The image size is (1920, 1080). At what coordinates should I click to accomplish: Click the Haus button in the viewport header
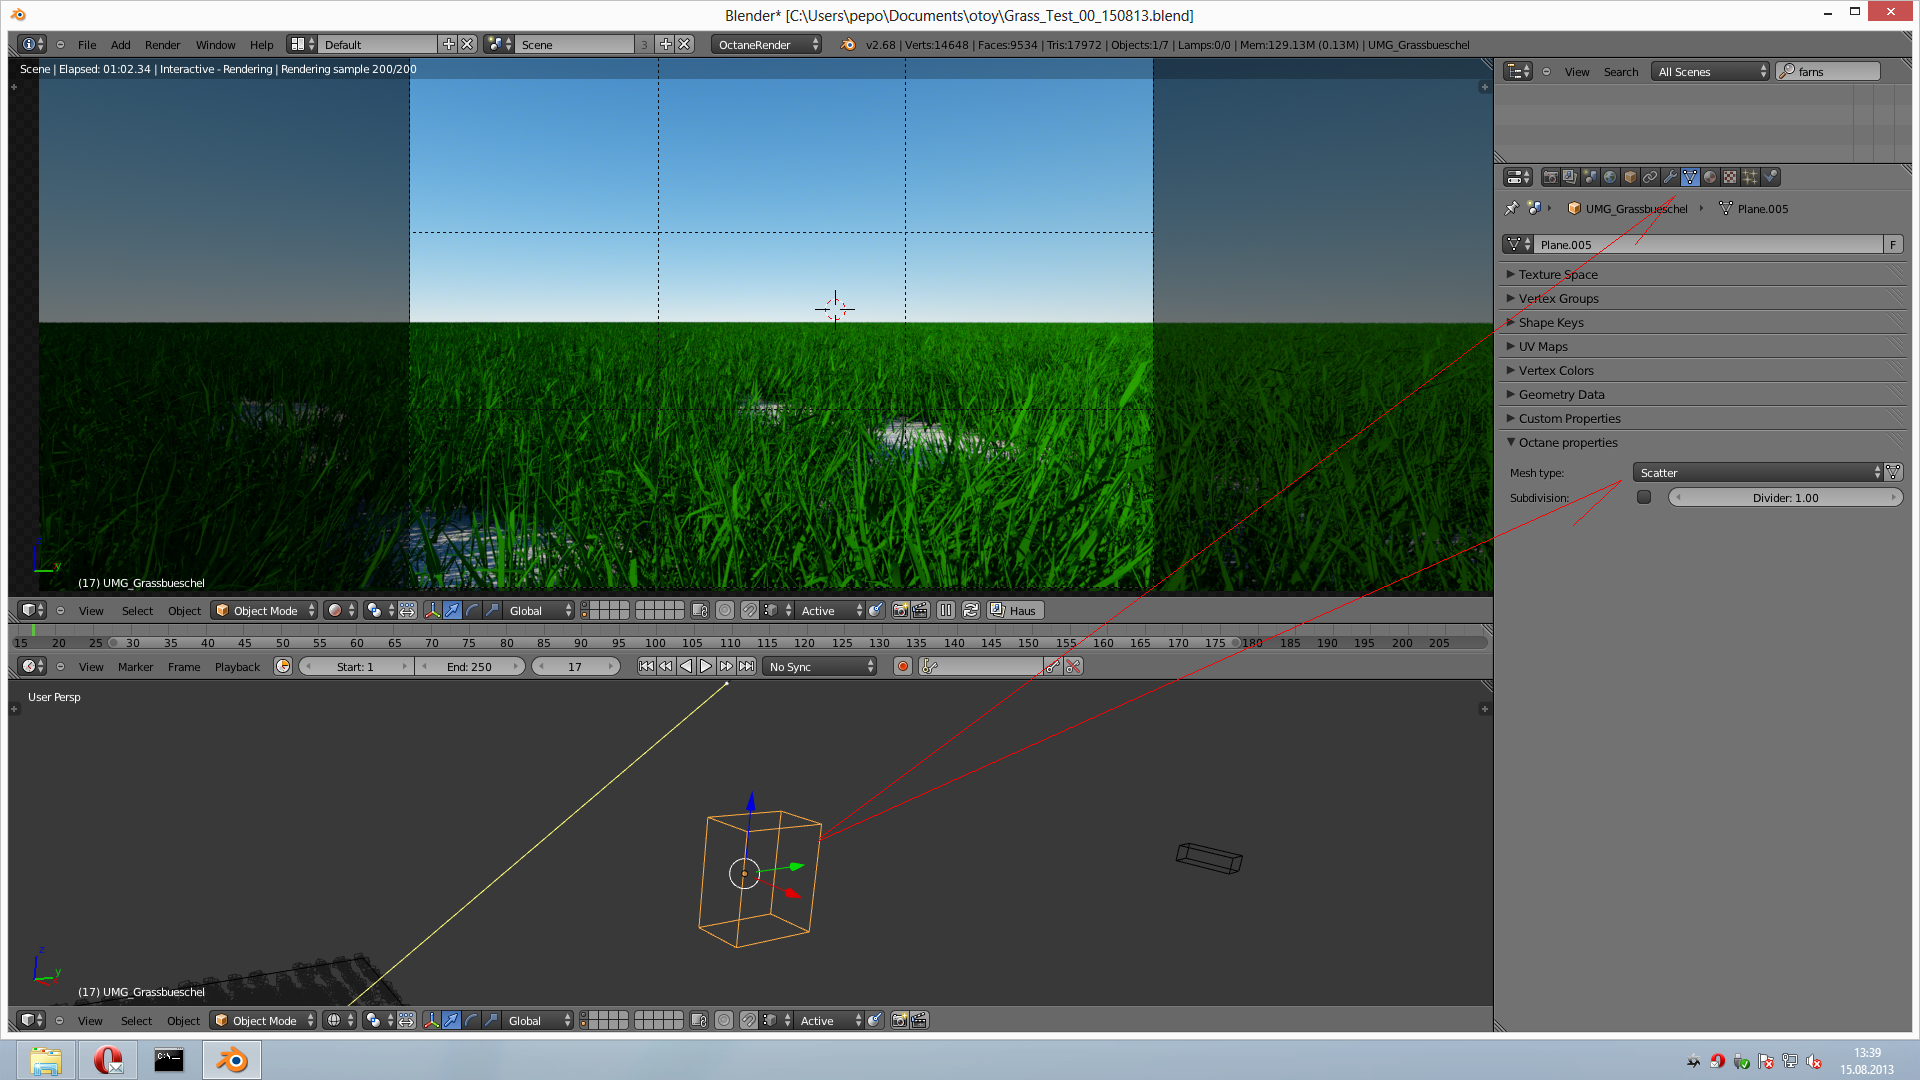click(x=1015, y=610)
